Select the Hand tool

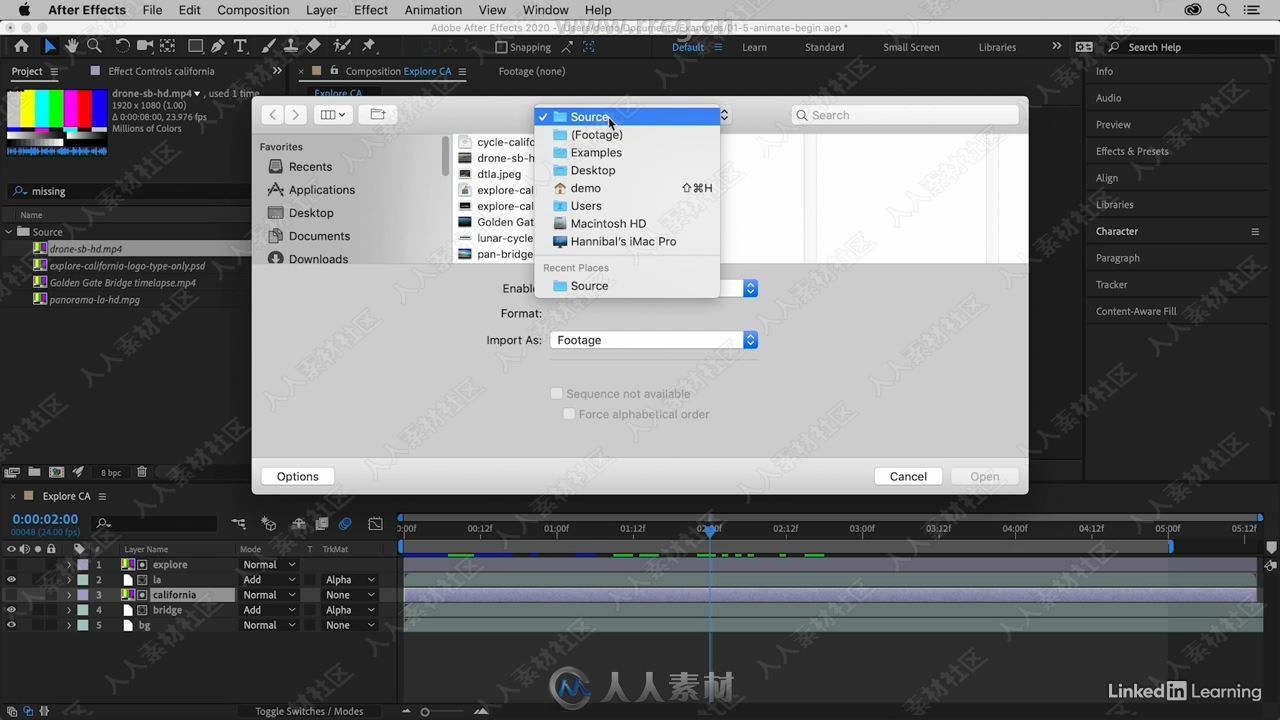click(x=72, y=46)
